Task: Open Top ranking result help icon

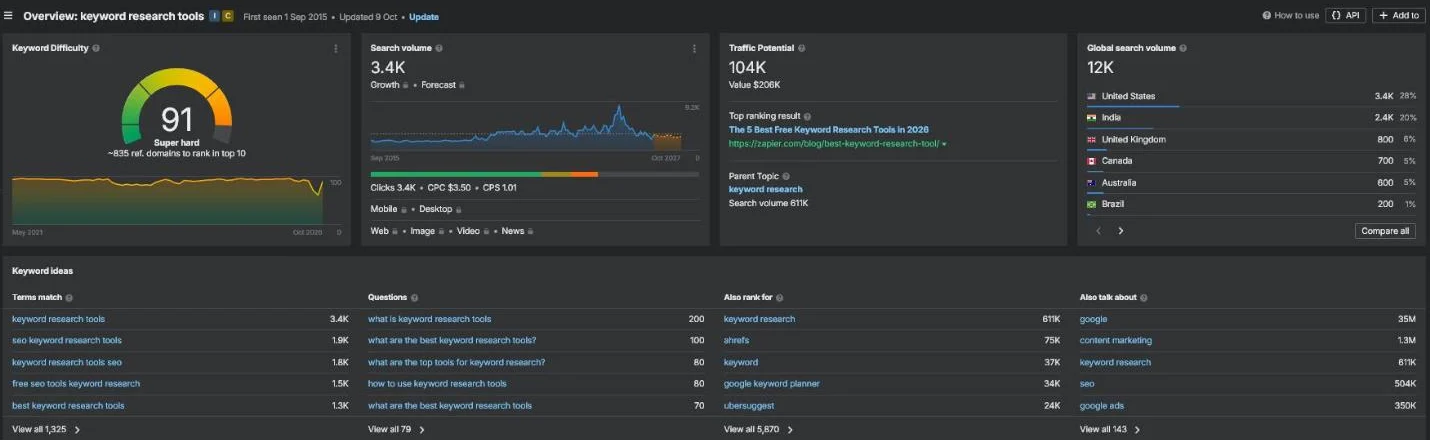Action: click(x=808, y=116)
